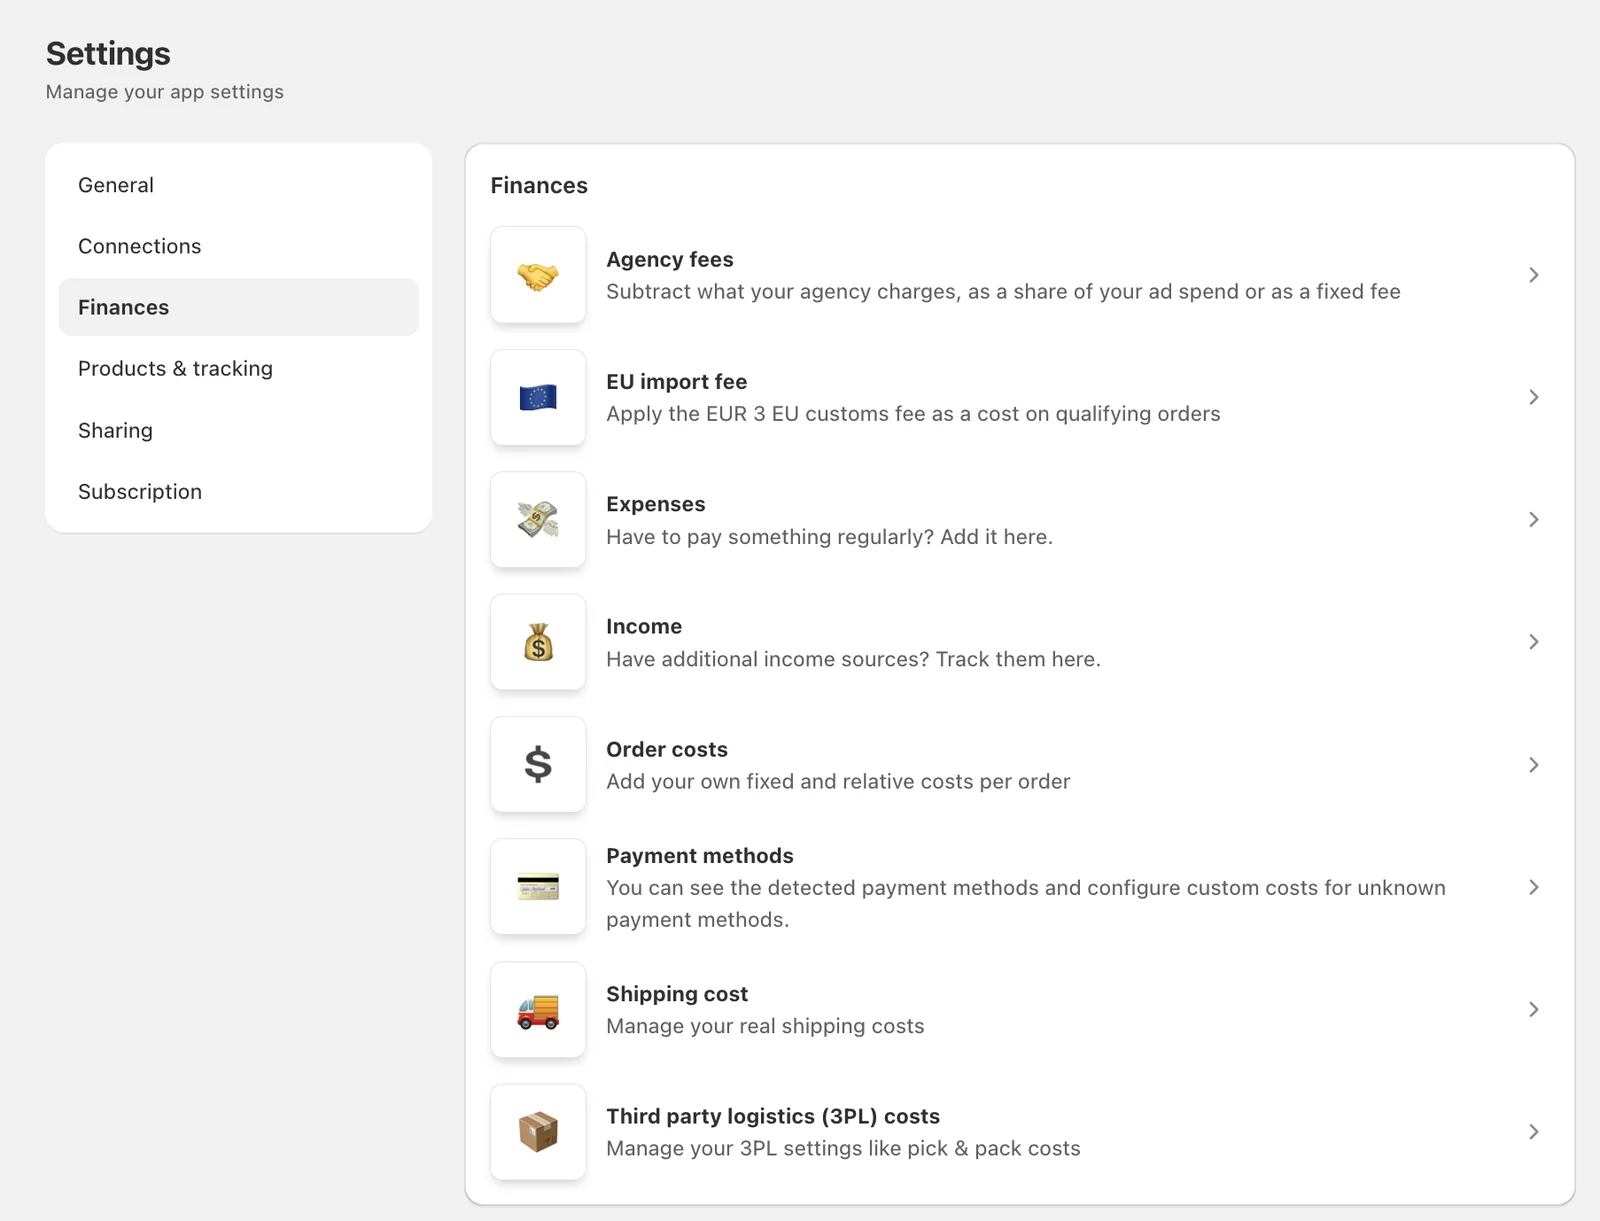Open Products & tracking settings
Screen dimensions: 1600x1221
tap(238, 368)
